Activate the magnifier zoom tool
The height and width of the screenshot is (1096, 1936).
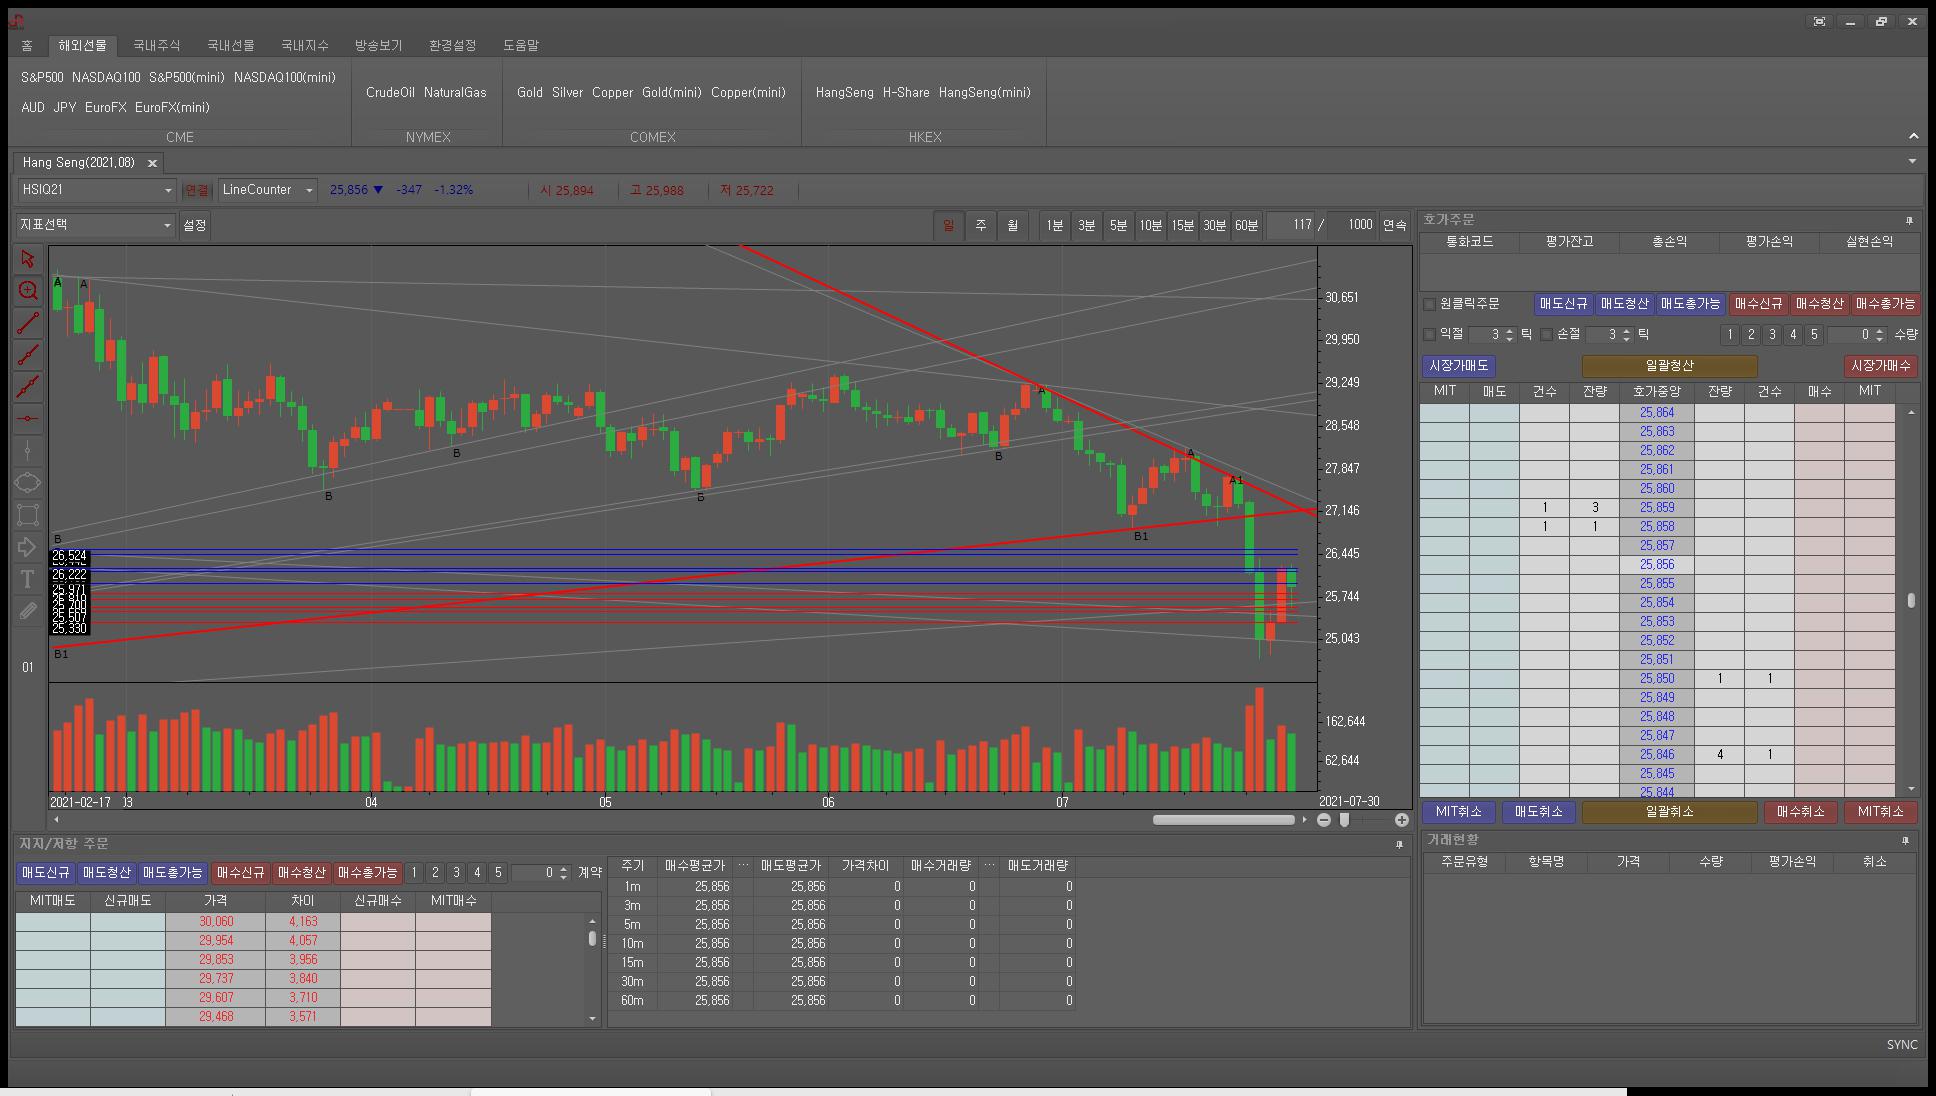[x=27, y=291]
